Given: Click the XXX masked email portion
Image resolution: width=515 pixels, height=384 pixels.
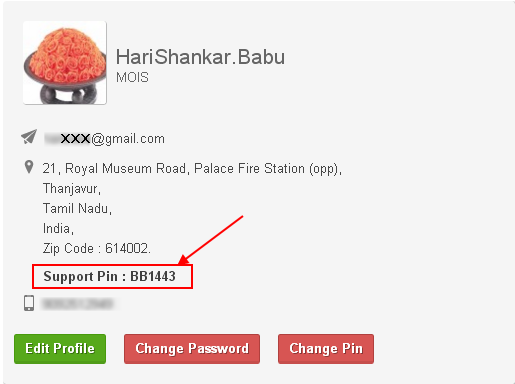Looking at the screenshot, I should (76, 138).
